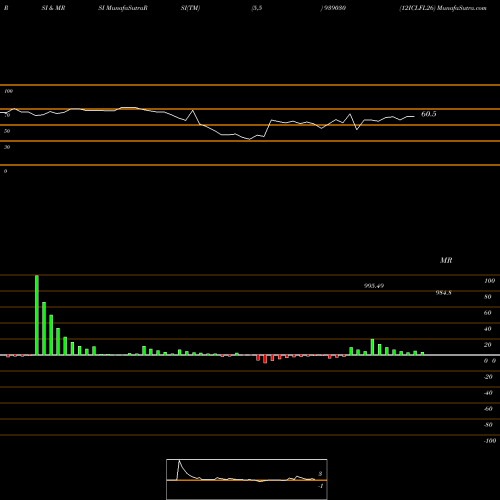Click the MR axis label 80

click(x=488, y=297)
